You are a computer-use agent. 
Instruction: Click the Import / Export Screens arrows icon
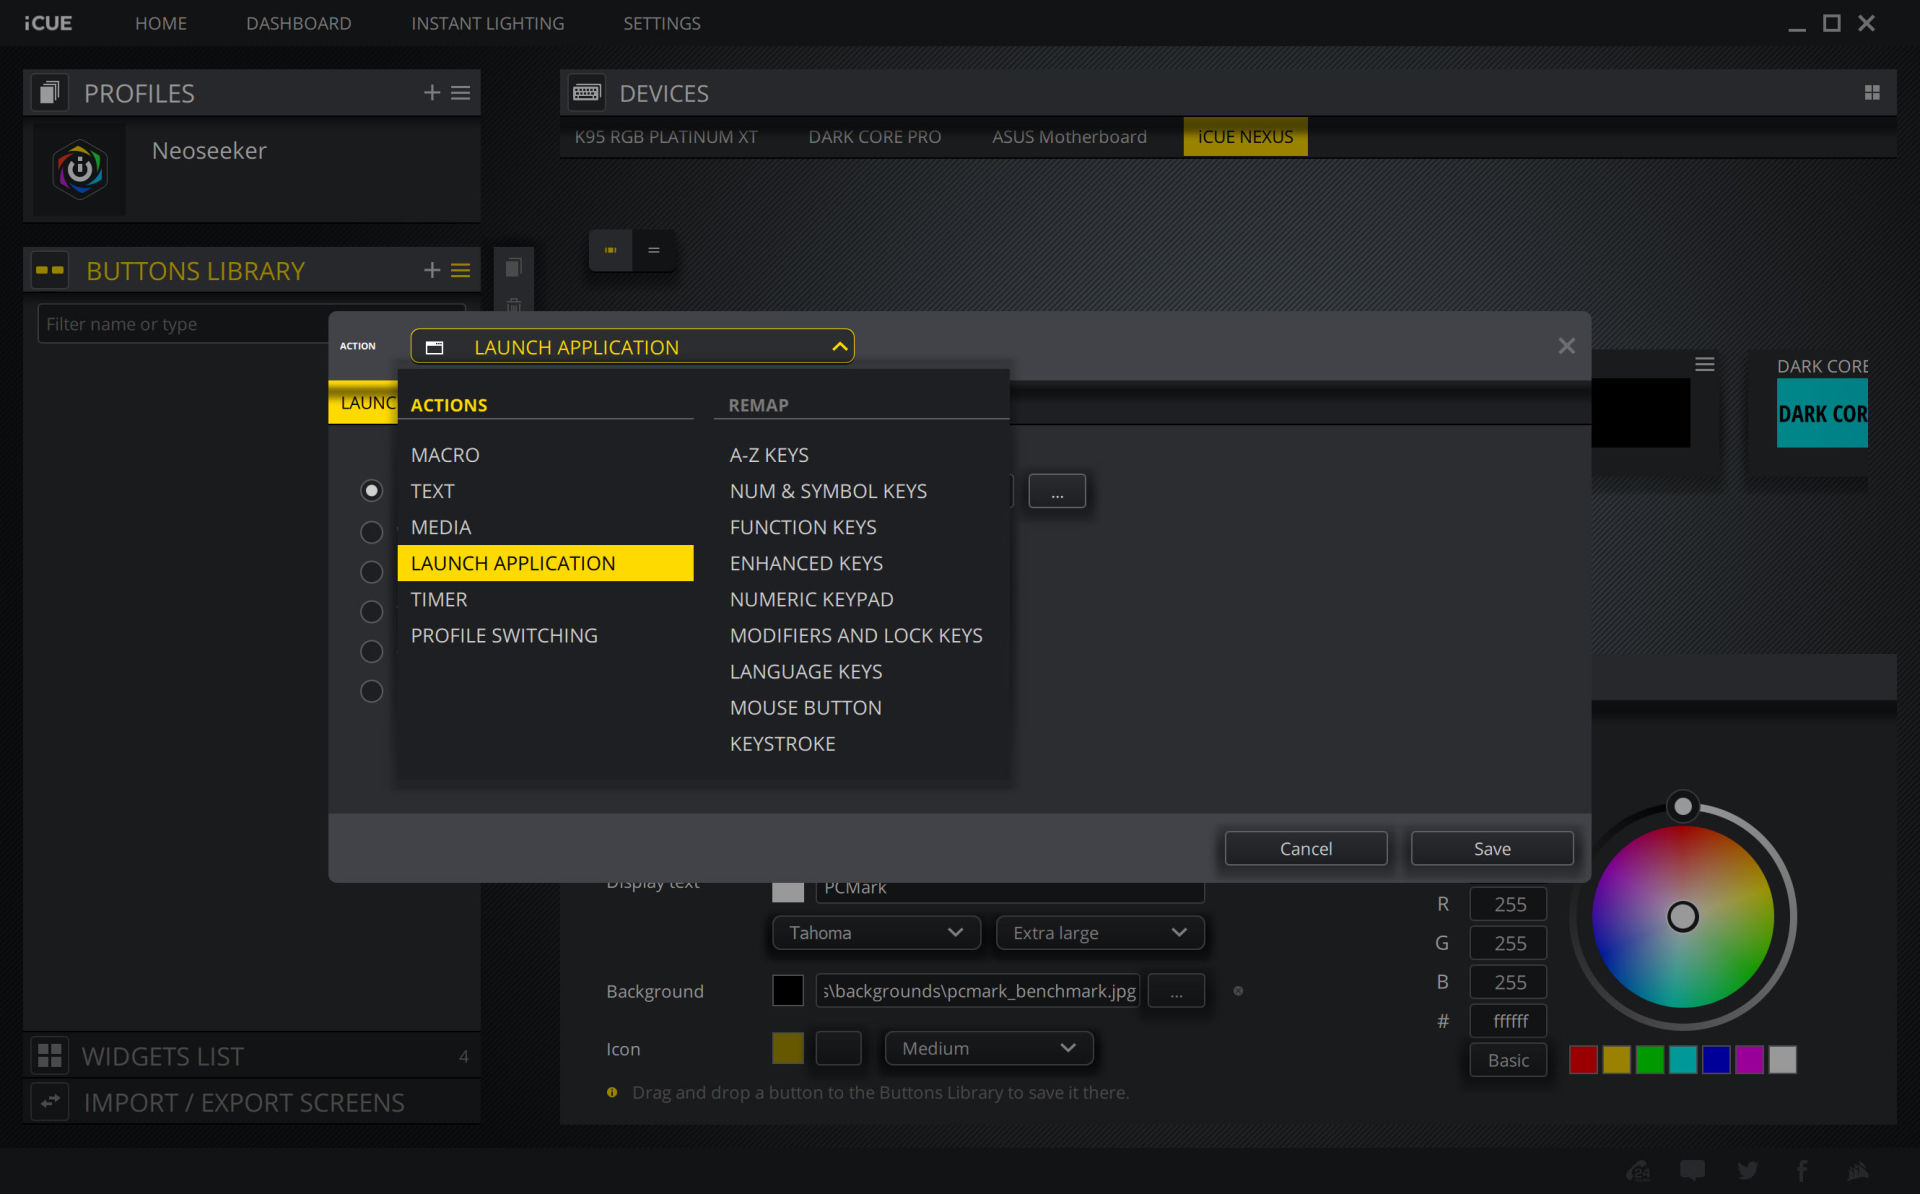pyautogui.click(x=48, y=1101)
